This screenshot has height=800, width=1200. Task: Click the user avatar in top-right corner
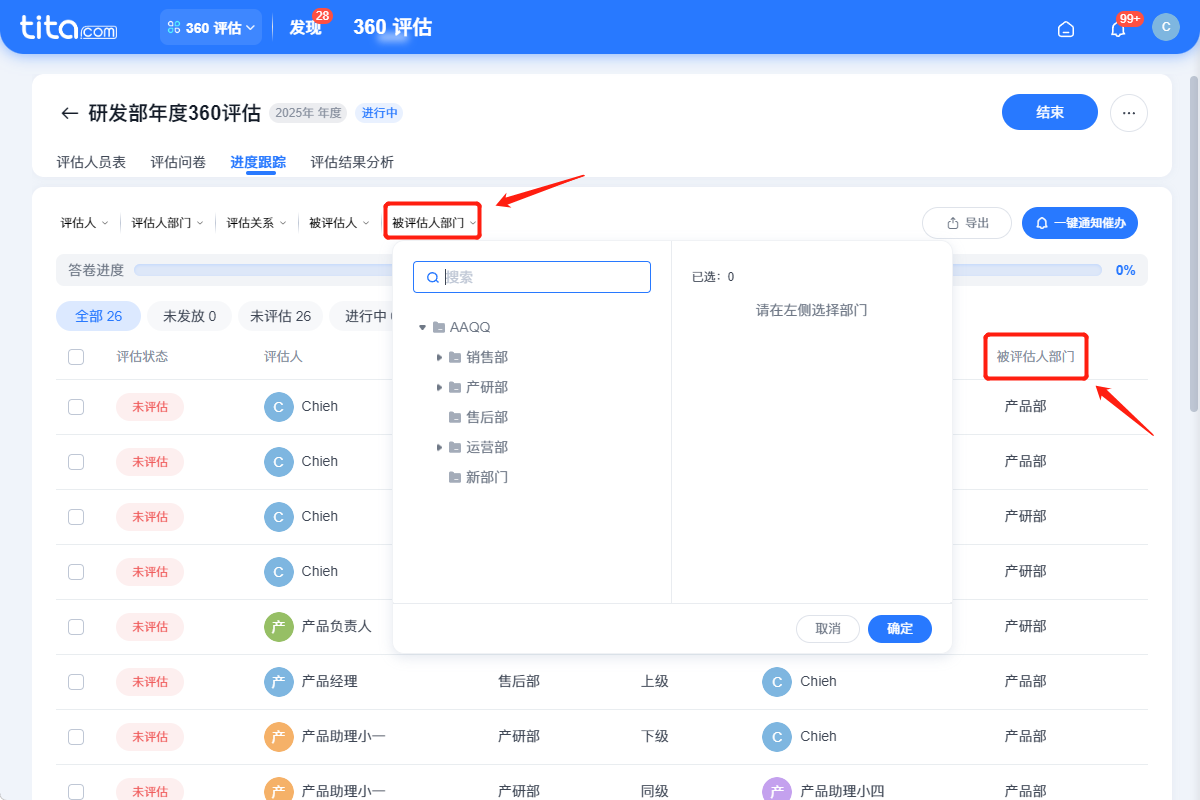tap(1166, 27)
